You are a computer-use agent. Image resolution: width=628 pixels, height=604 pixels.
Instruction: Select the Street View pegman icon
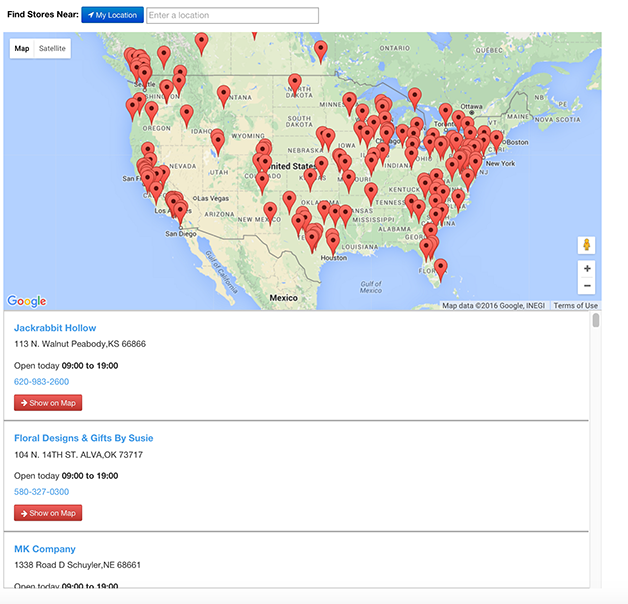pyautogui.click(x=586, y=244)
